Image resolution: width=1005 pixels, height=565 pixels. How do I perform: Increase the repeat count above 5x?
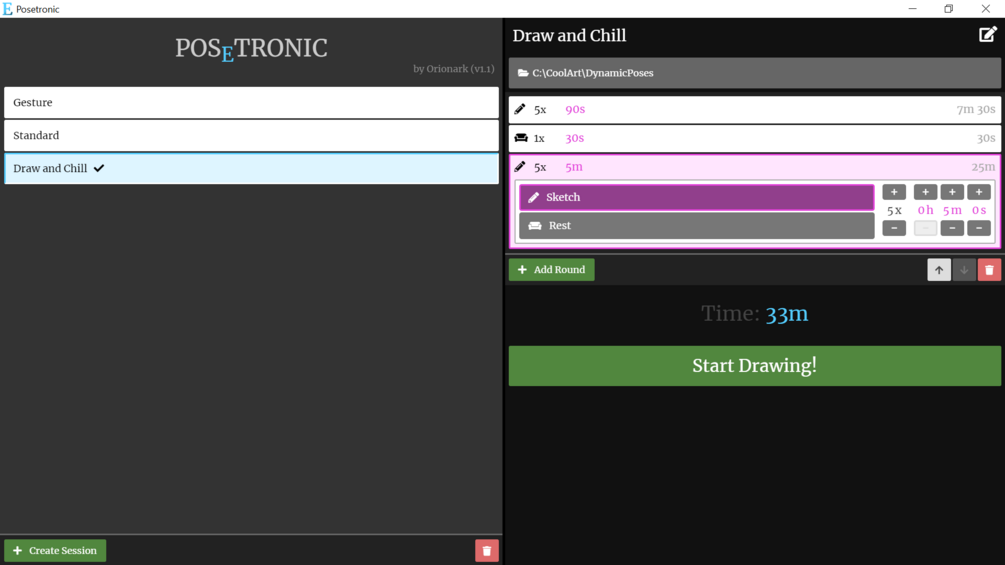[894, 192]
